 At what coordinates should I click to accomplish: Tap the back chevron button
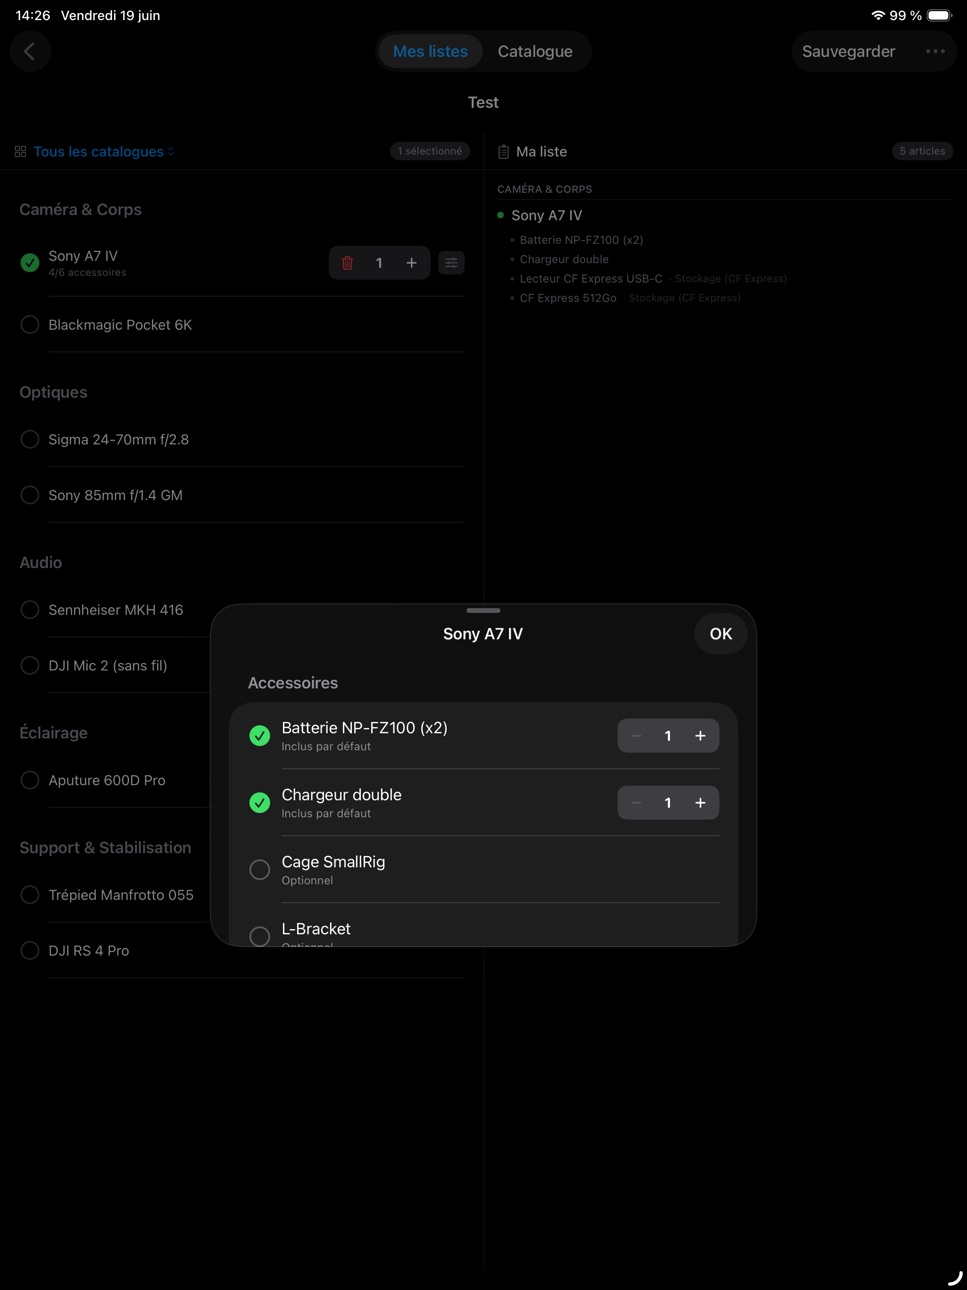[30, 51]
